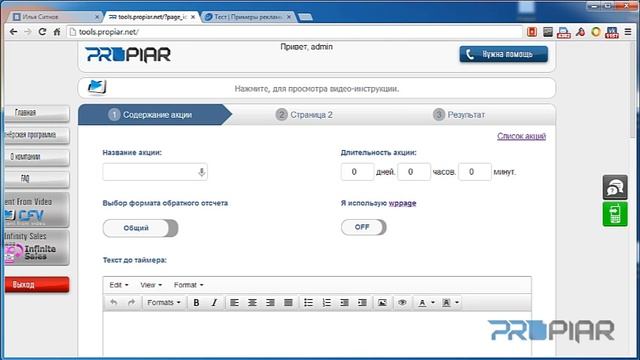The width and height of the screenshot is (640, 360).
Task: Open the chat support widget icon
Action: pos(615,187)
